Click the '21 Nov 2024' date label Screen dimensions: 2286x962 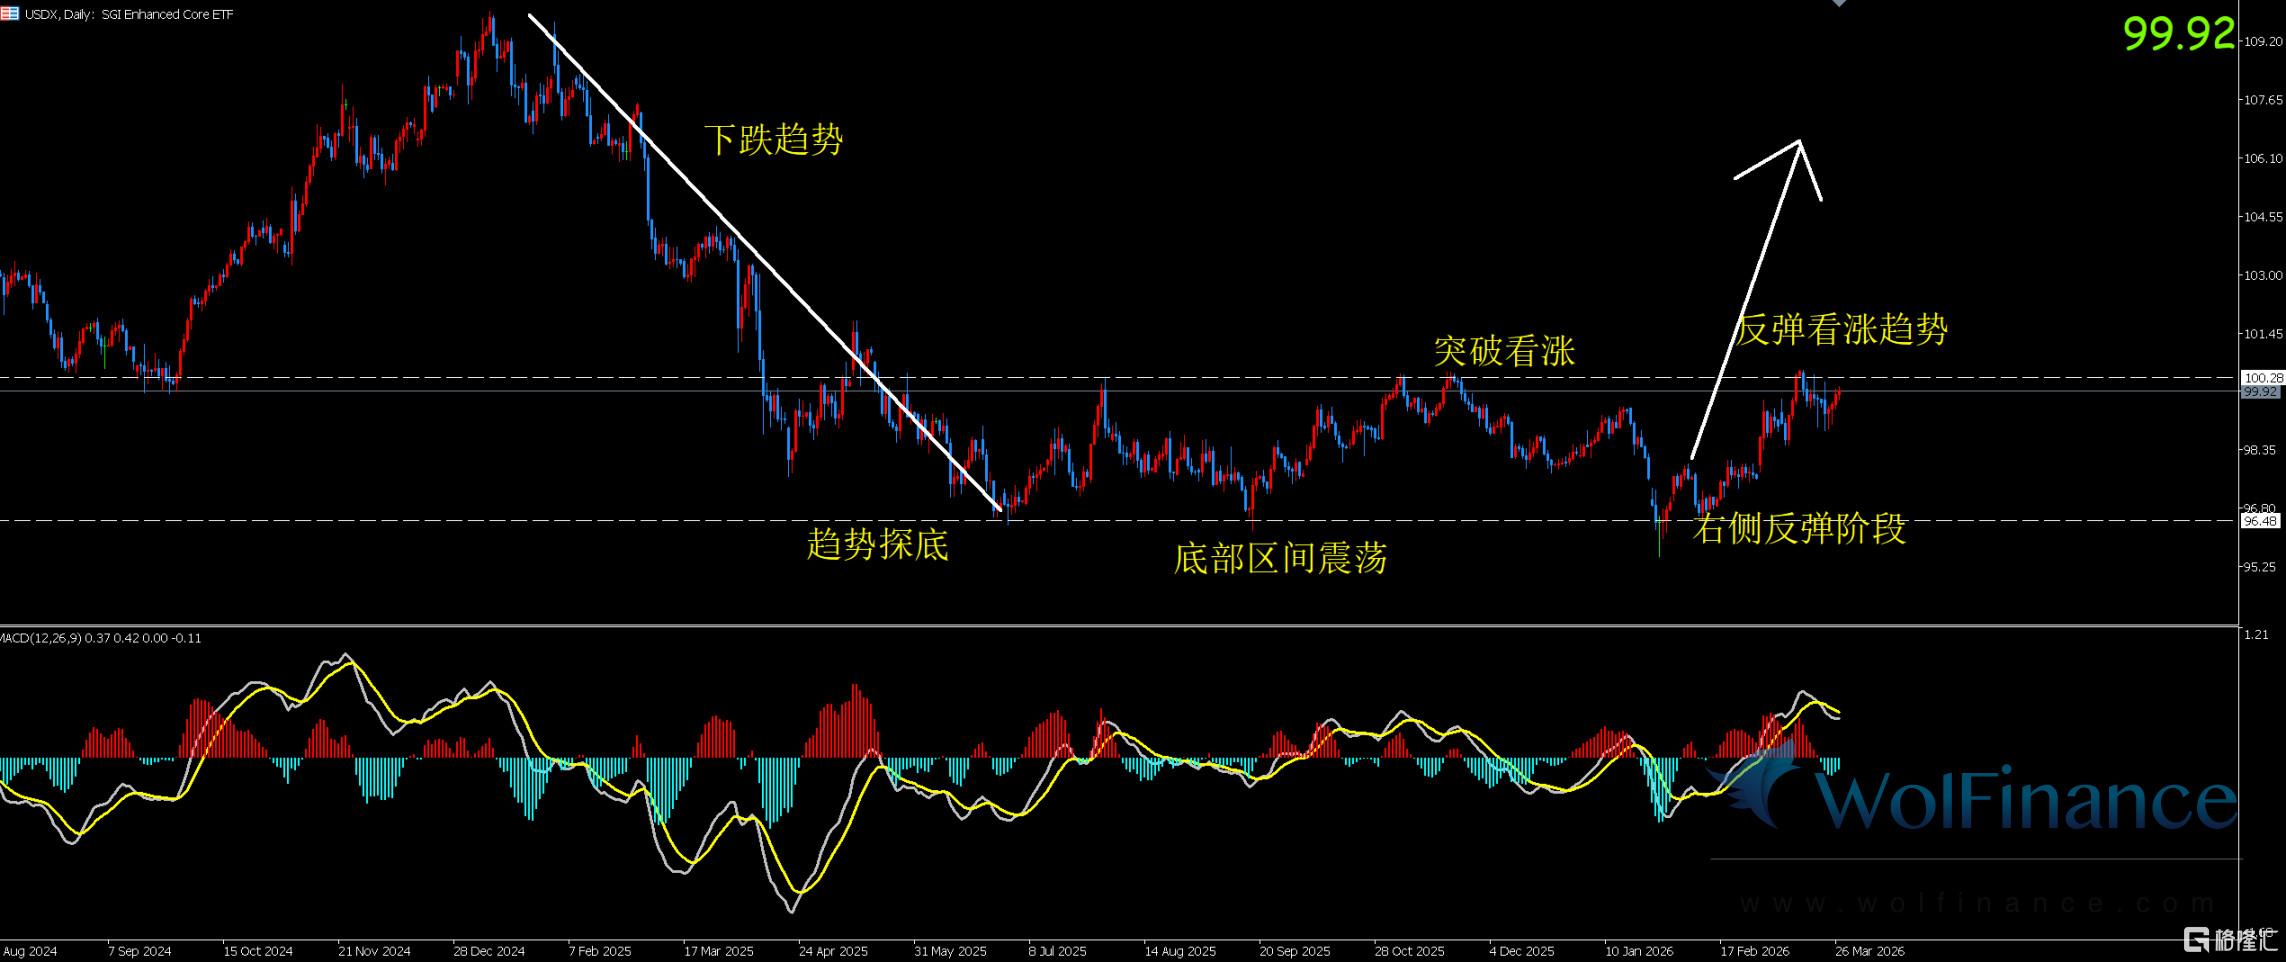[374, 951]
